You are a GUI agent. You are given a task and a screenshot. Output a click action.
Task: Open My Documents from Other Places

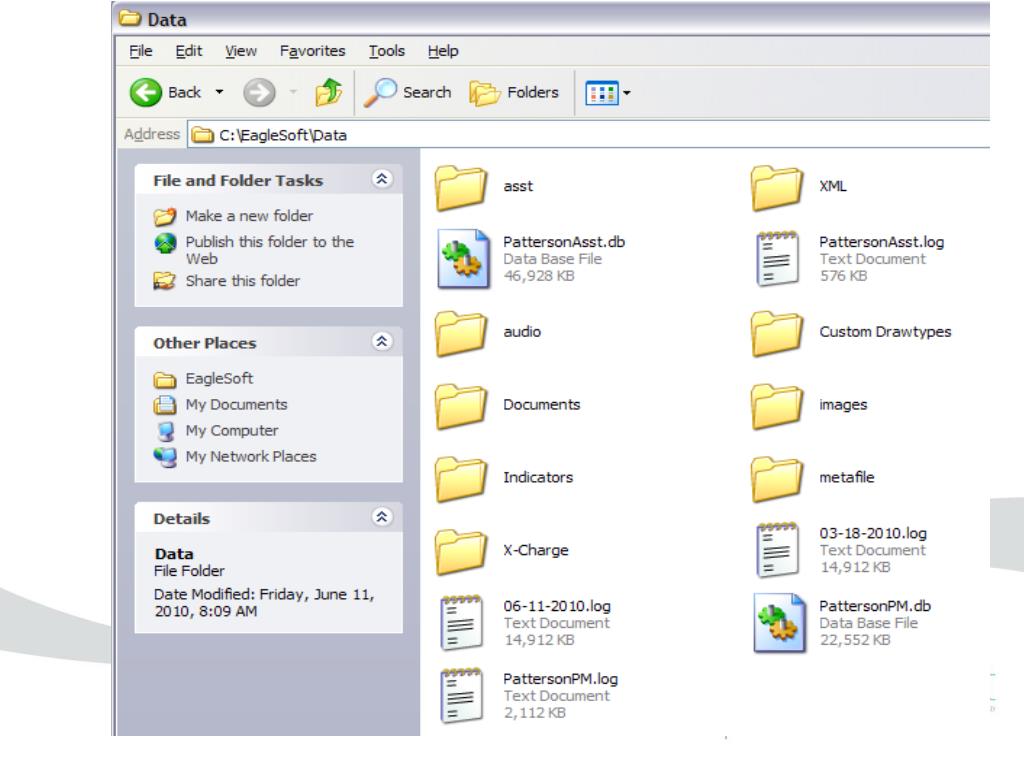click(x=236, y=404)
